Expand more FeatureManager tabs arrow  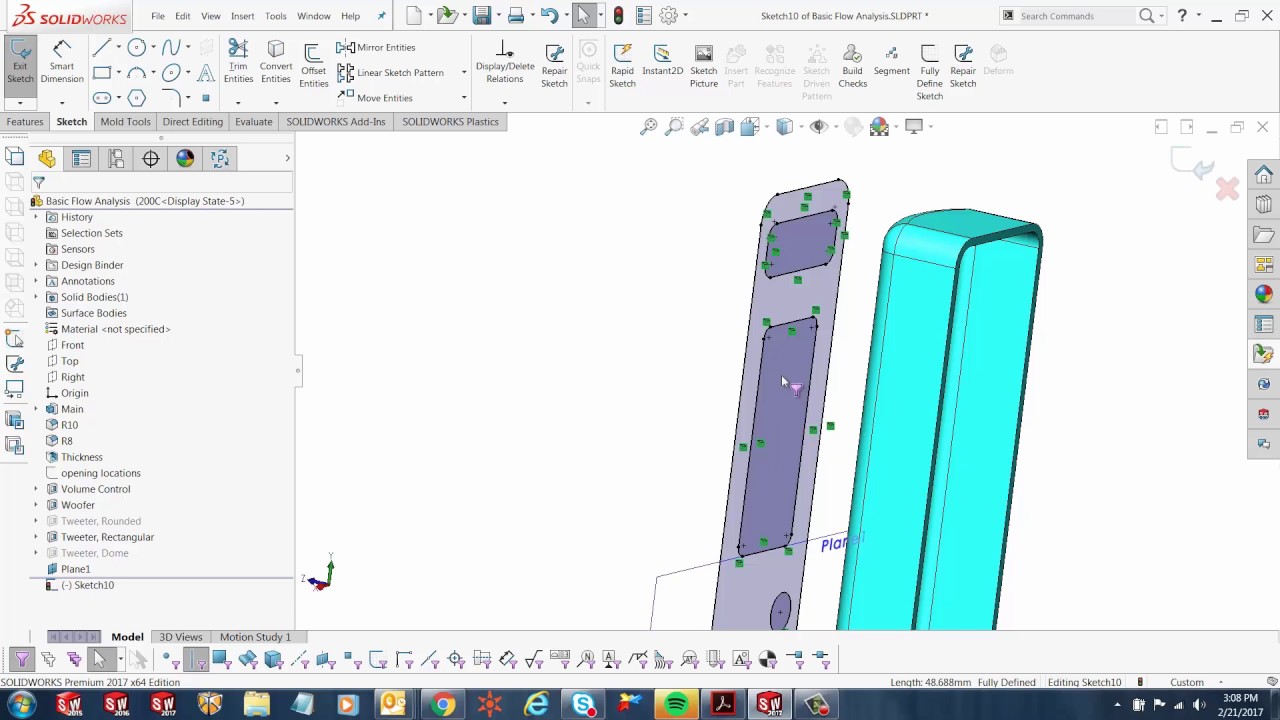[x=287, y=158]
